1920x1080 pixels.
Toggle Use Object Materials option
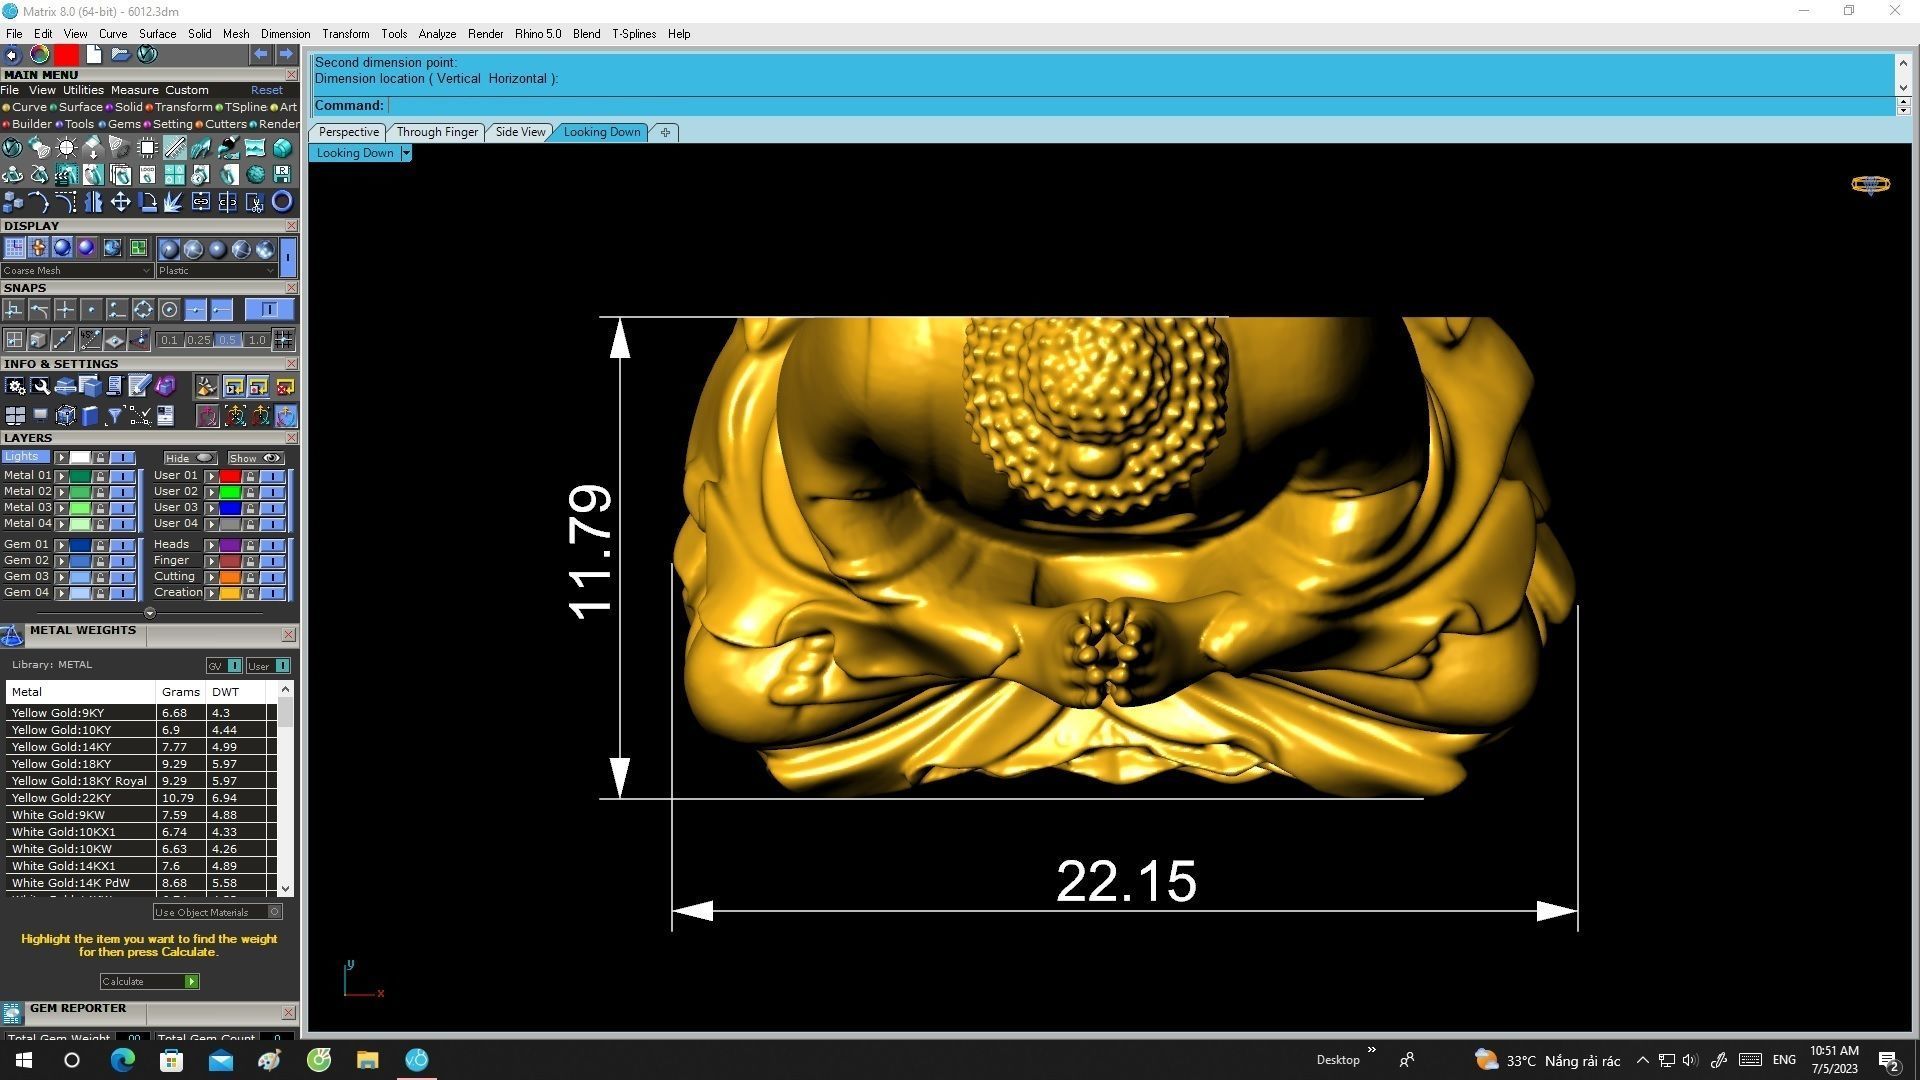pyautogui.click(x=217, y=912)
